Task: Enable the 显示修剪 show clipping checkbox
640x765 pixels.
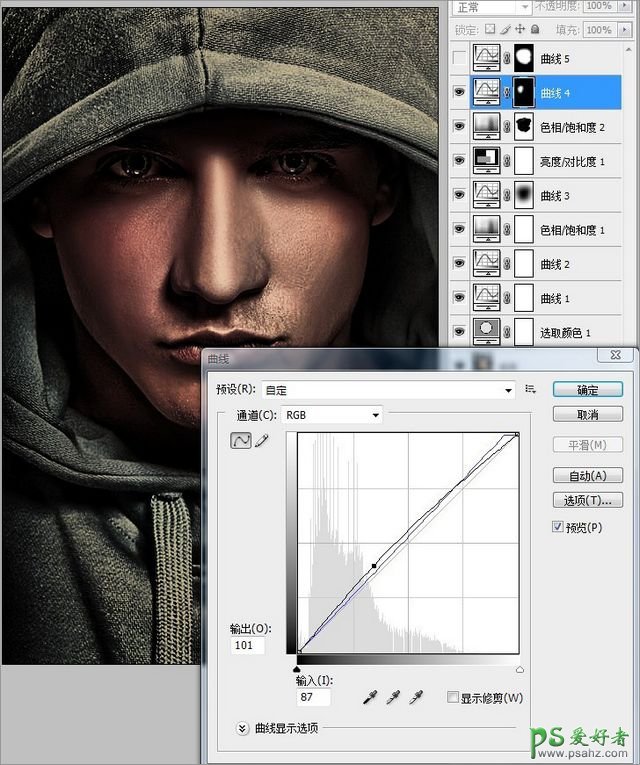Action: click(x=453, y=698)
